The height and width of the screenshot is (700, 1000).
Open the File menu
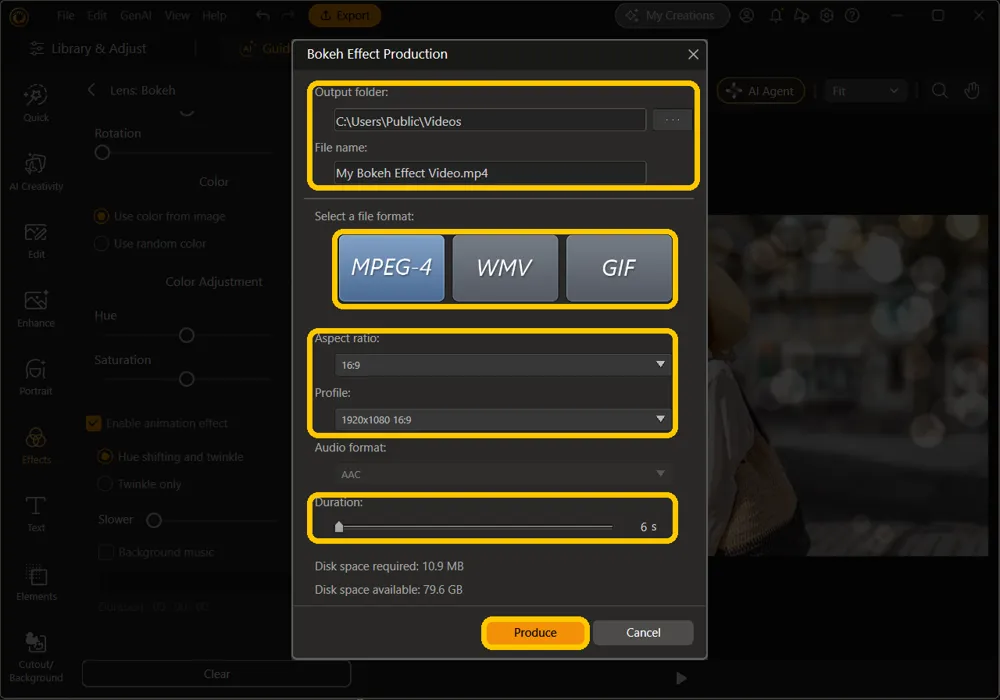(66, 15)
